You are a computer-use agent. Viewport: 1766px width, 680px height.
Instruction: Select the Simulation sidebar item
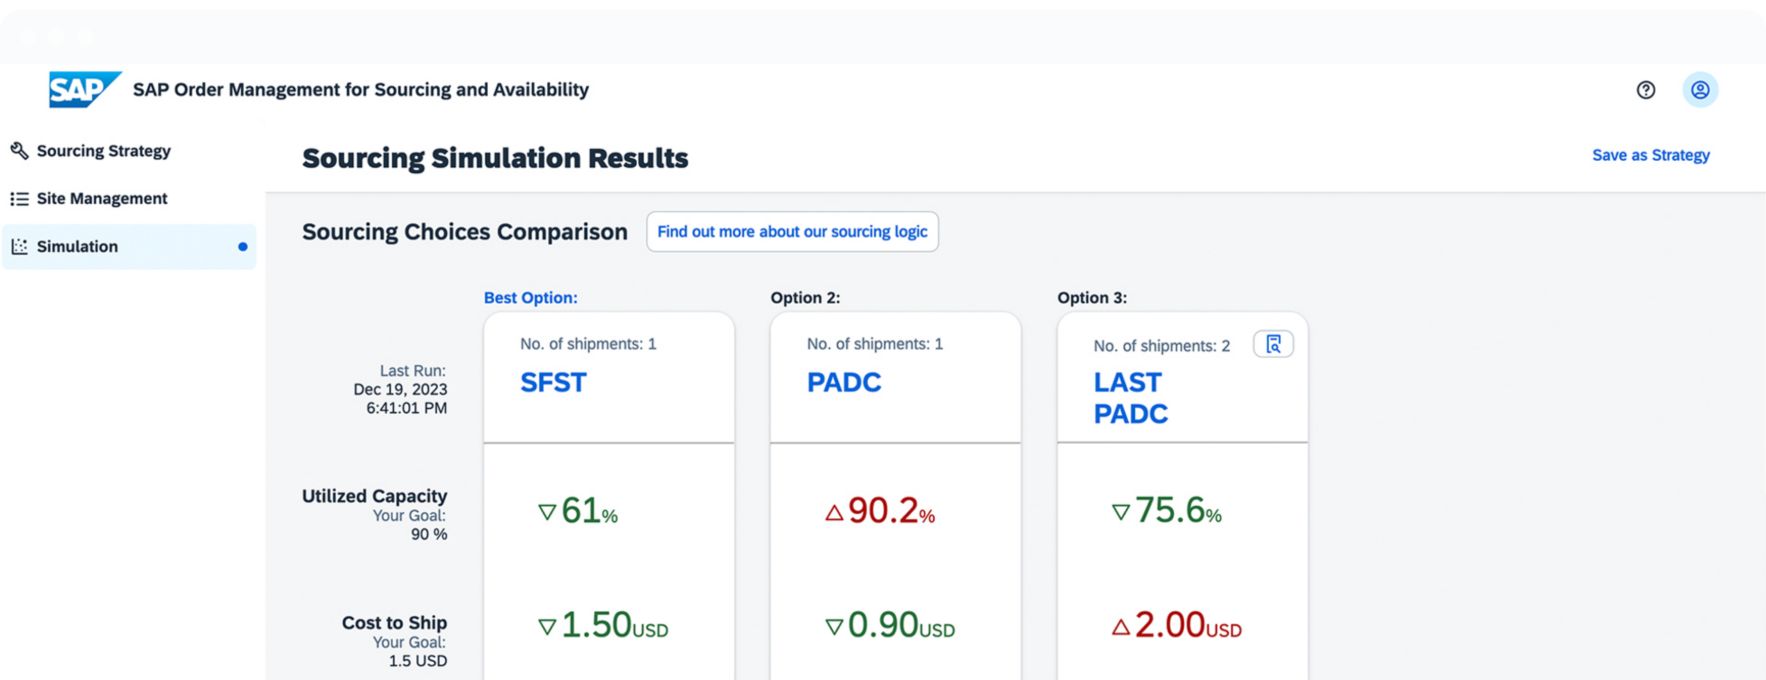pos(78,247)
